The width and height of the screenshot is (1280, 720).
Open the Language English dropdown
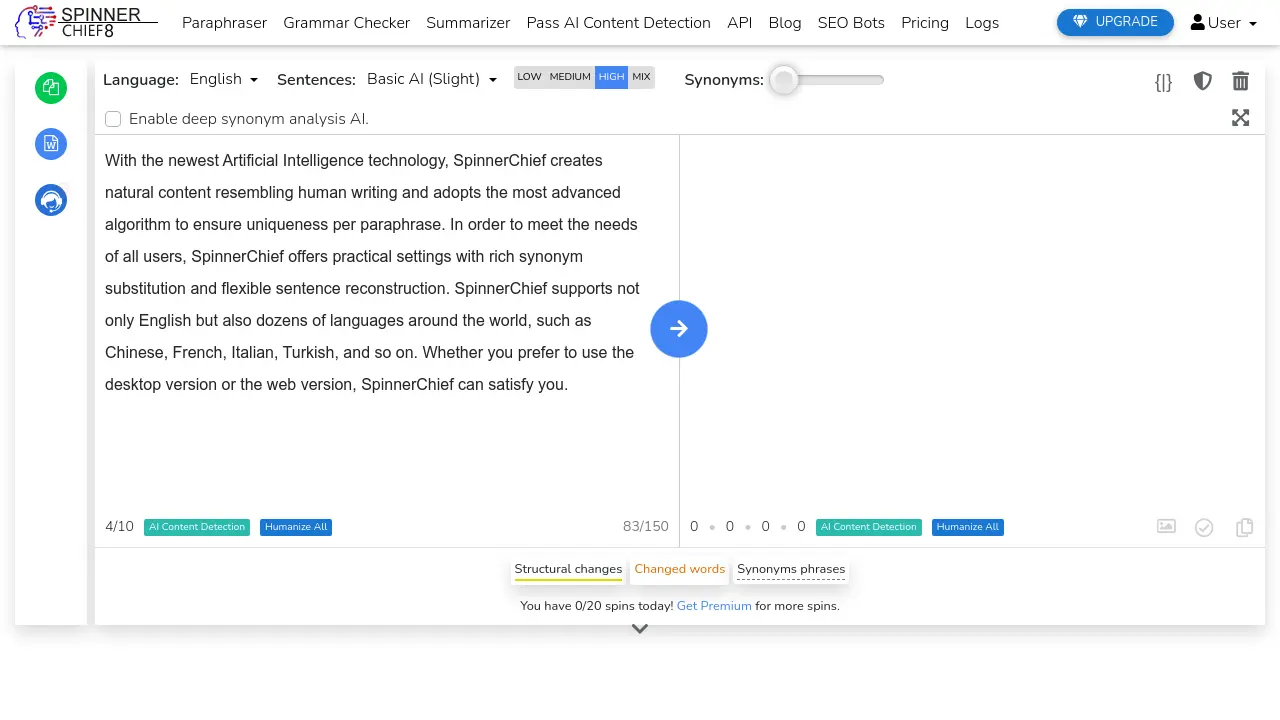(224, 79)
